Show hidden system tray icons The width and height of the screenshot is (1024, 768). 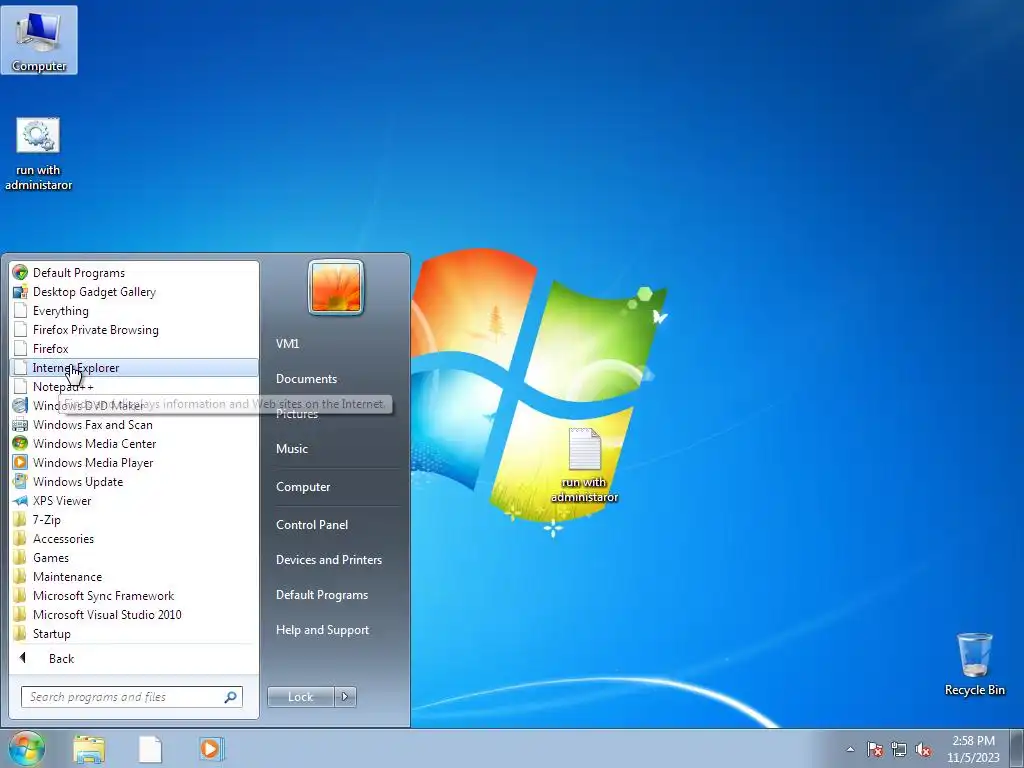[850, 750]
